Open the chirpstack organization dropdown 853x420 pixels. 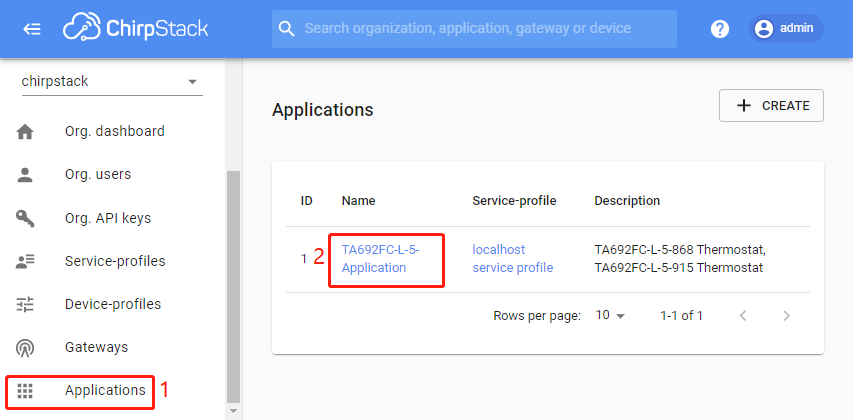coord(112,82)
